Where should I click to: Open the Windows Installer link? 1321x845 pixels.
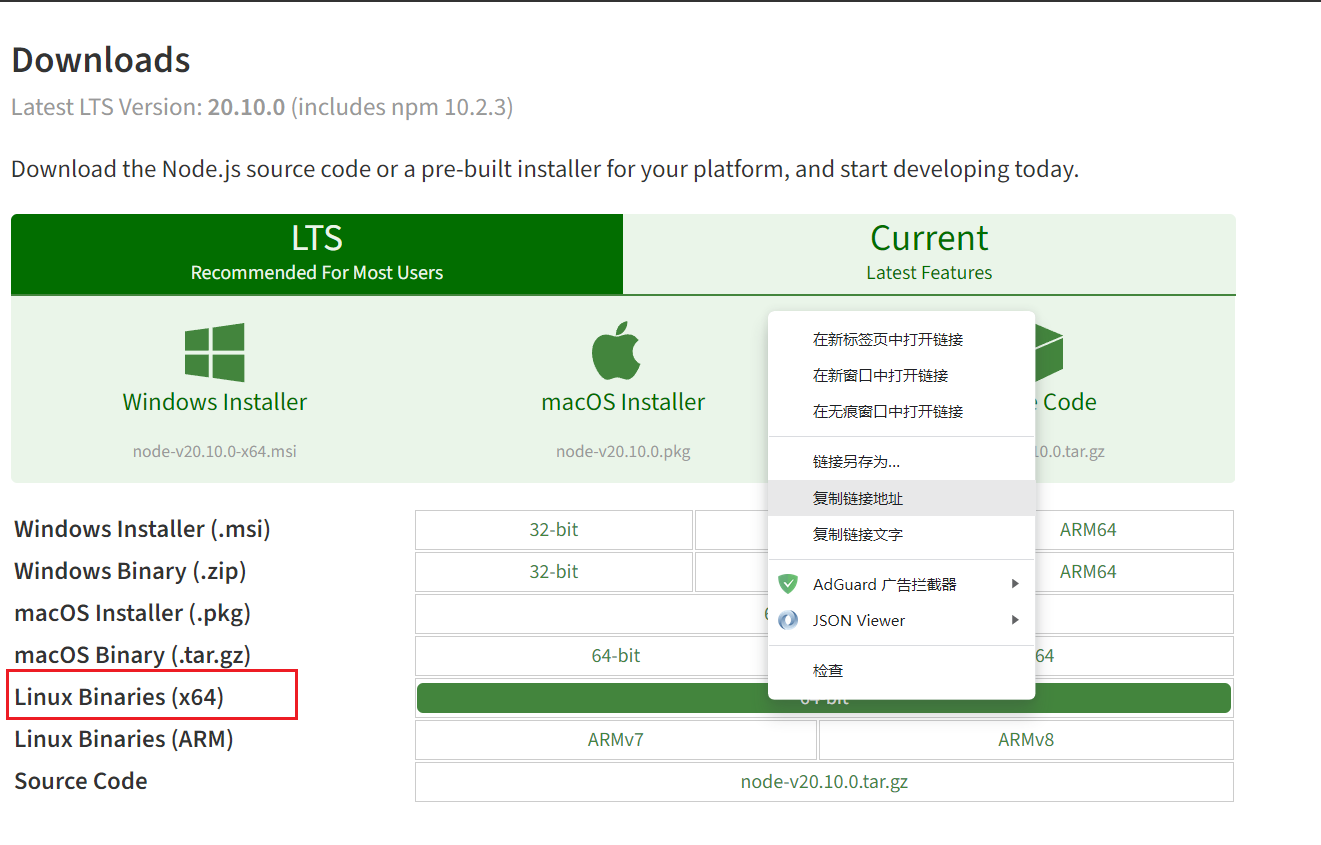click(215, 402)
